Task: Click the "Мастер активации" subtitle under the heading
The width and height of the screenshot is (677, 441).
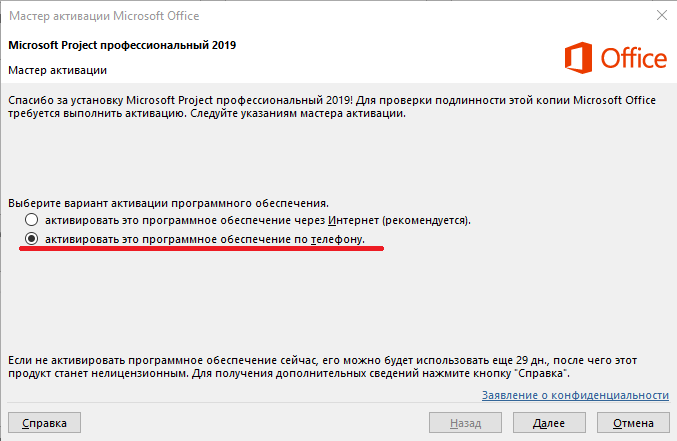Action: 57,70
